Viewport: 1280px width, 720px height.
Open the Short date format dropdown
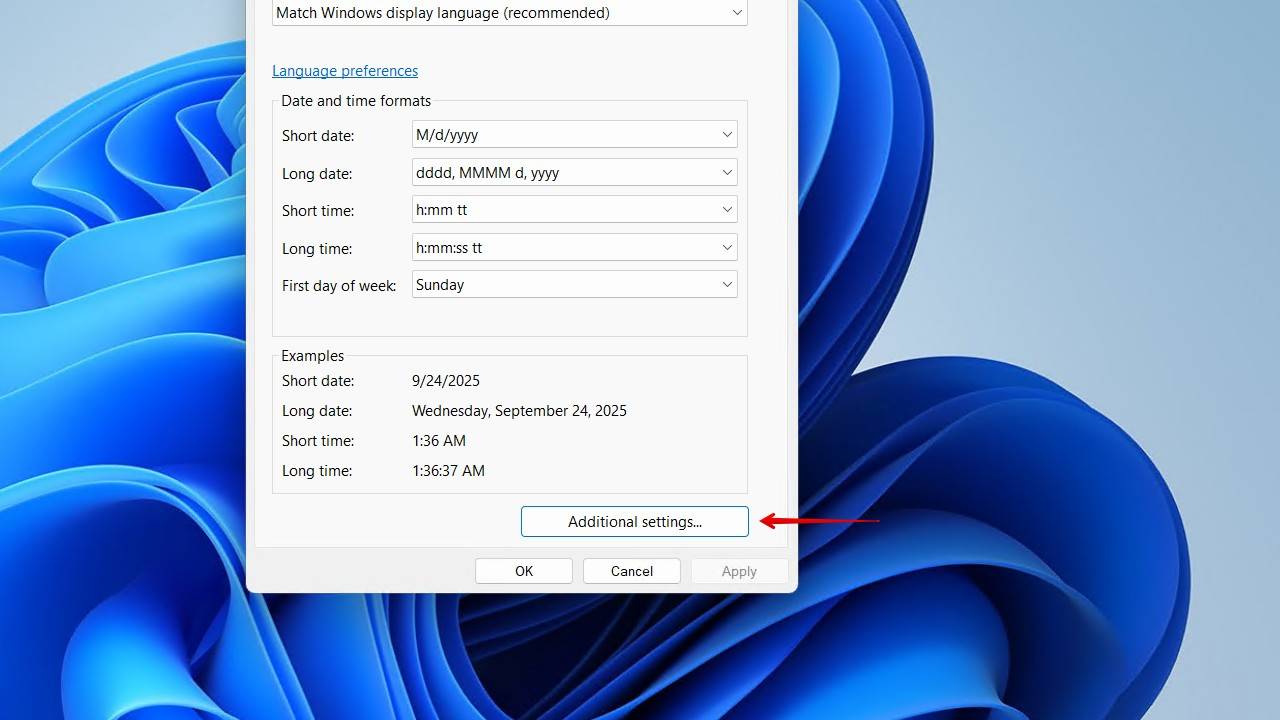coord(726,133)
